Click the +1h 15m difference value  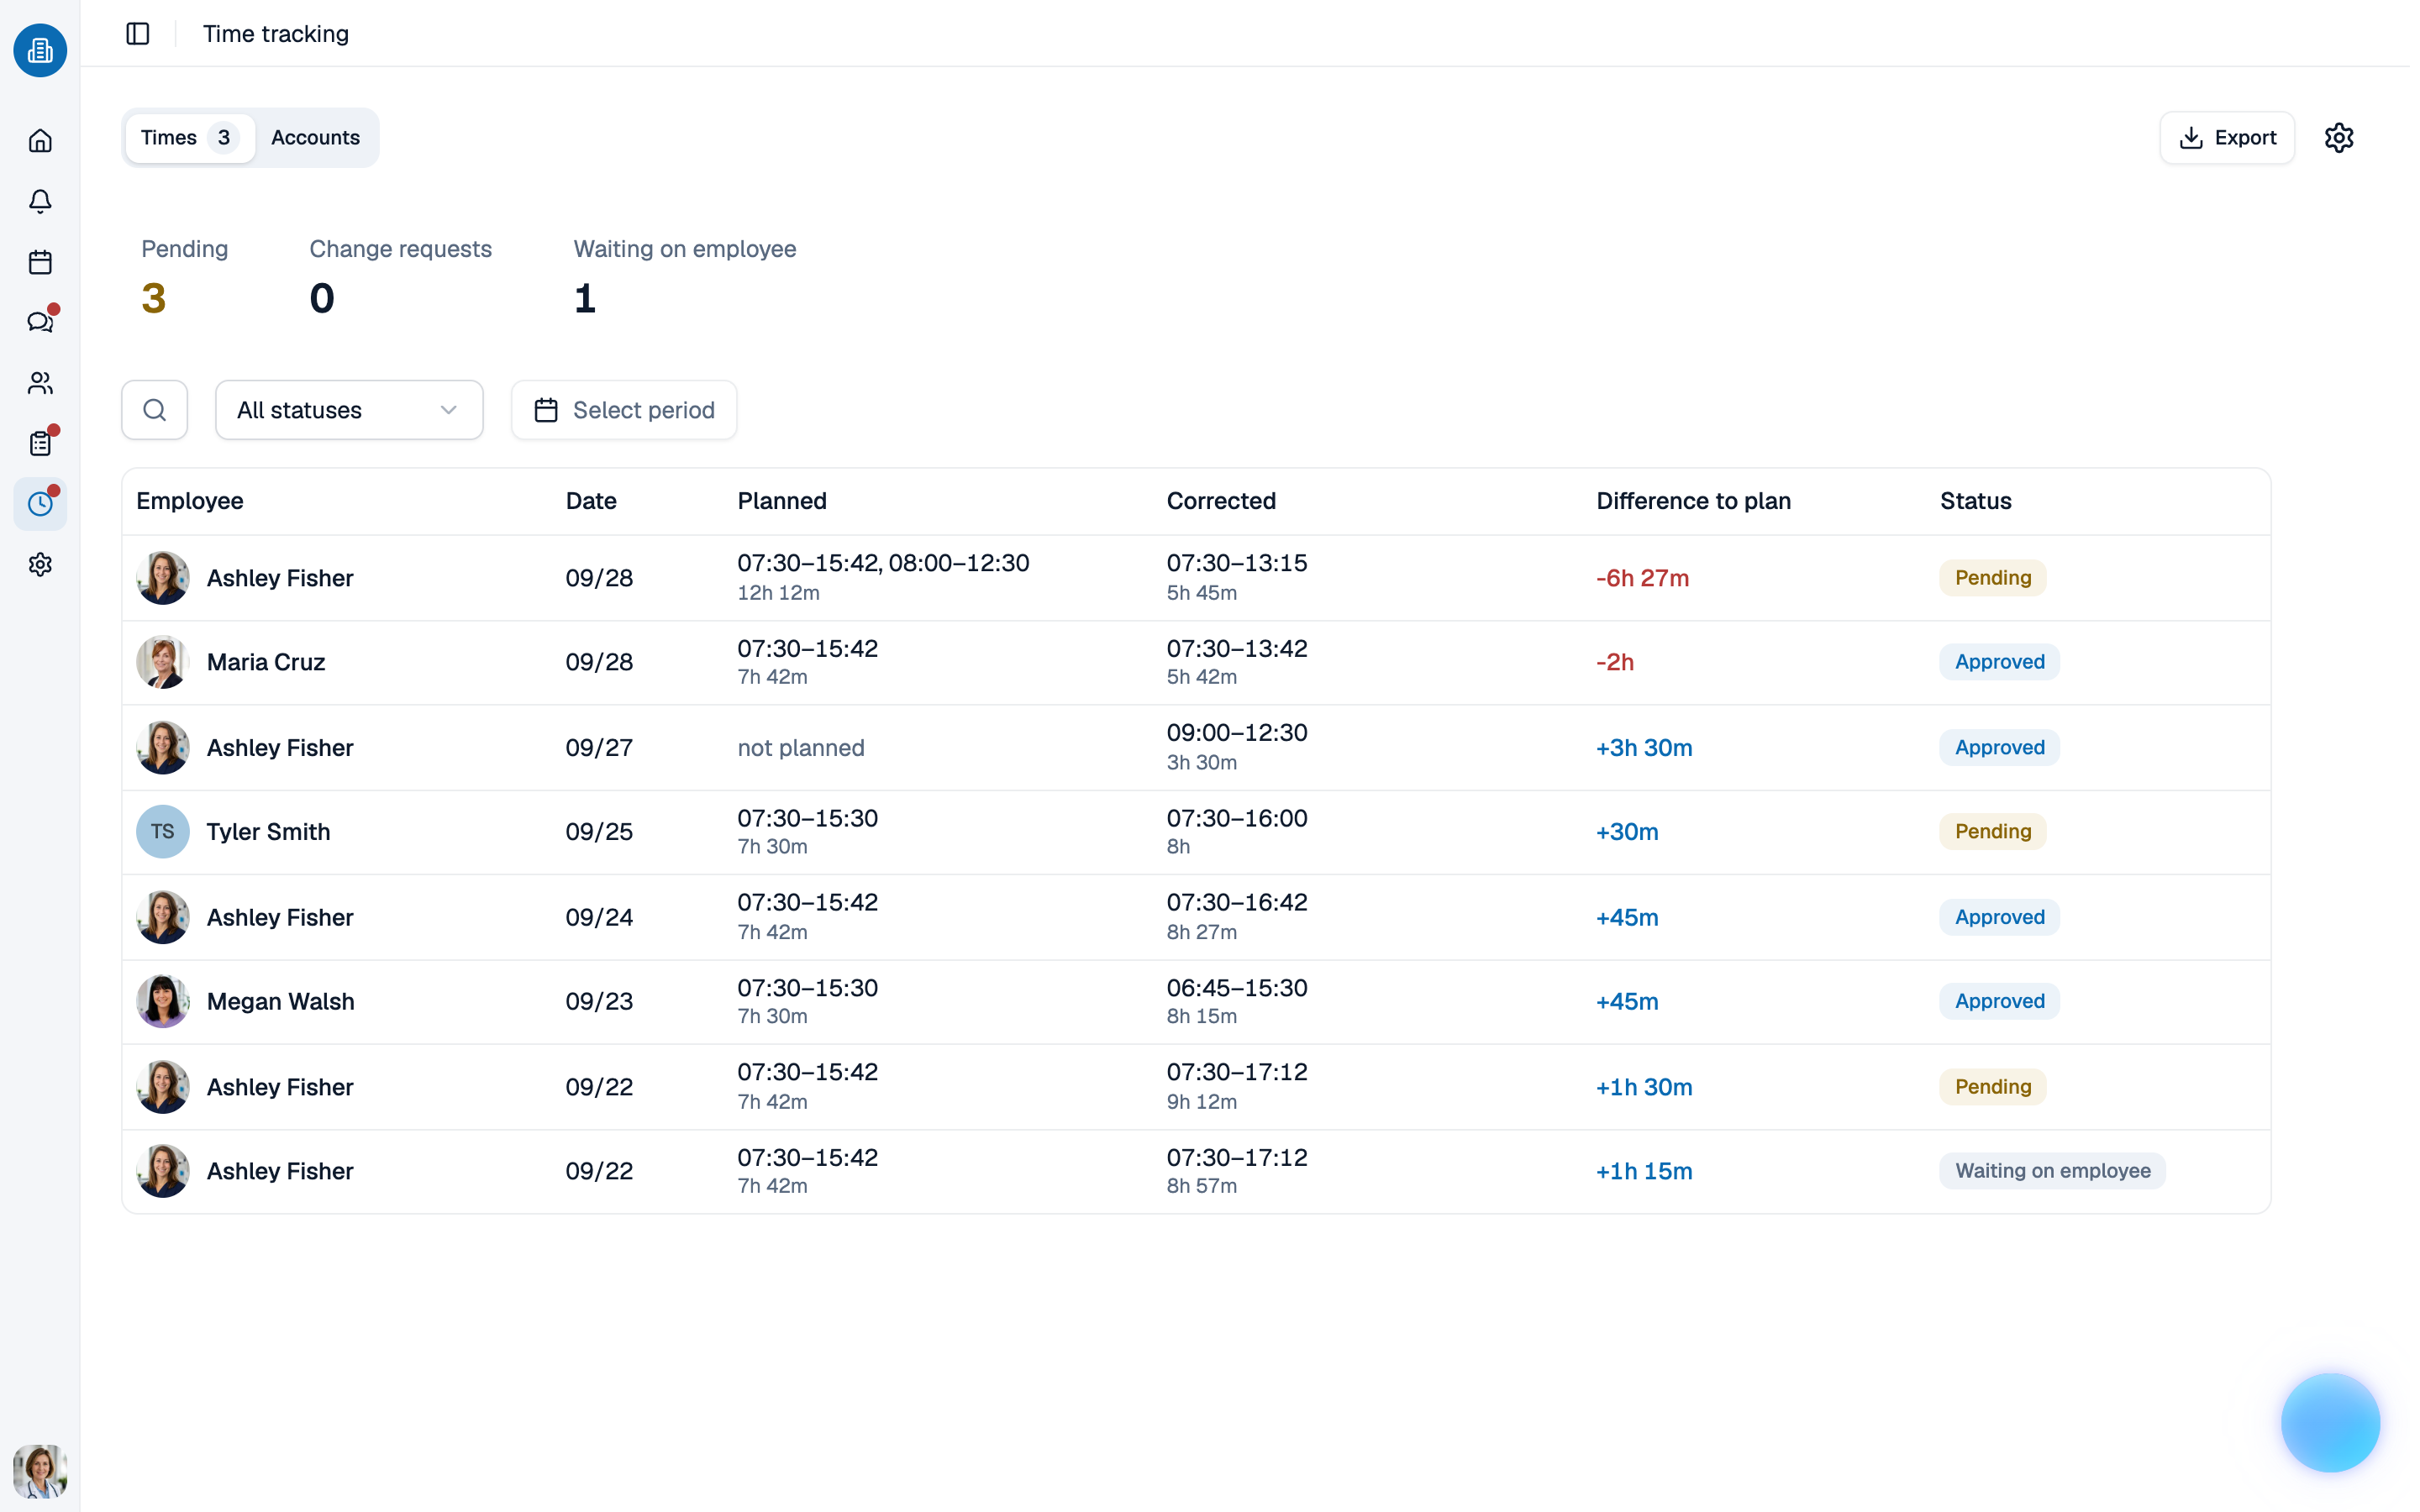(x=1644, y=1171)
